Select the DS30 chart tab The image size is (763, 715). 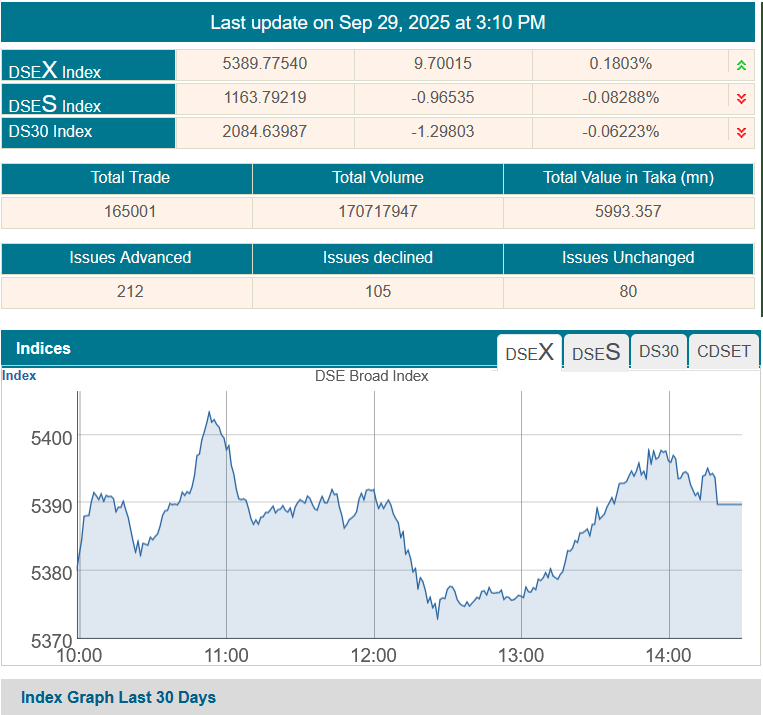pos(658,352)
